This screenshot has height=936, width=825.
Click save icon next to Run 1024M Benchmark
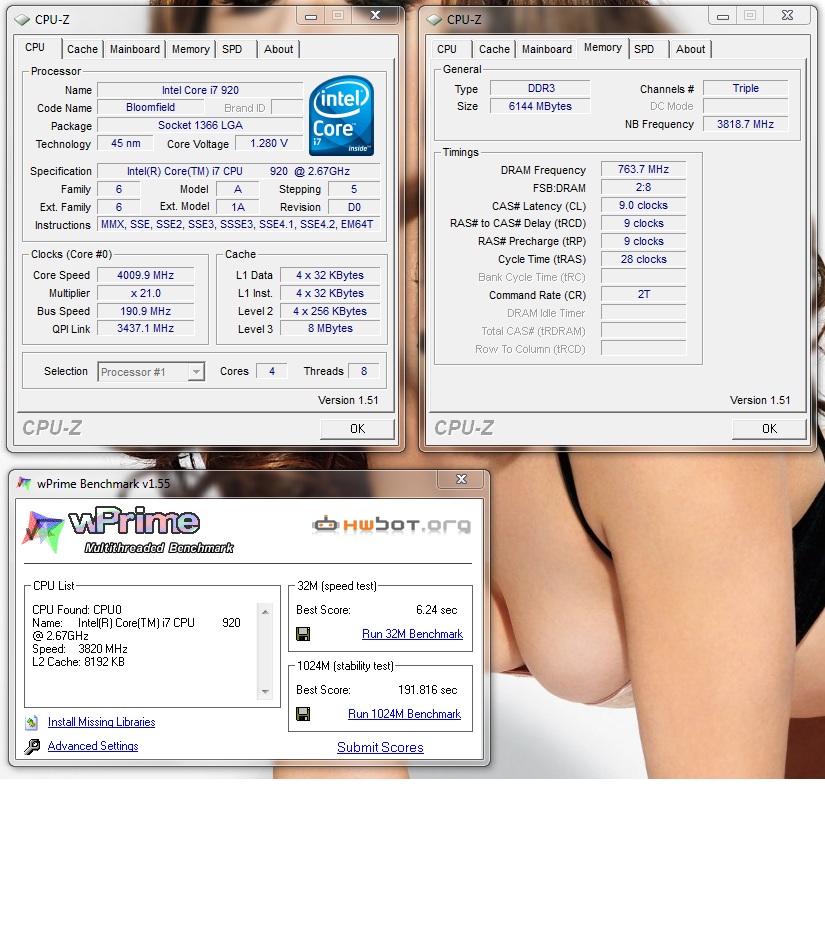pyautogui.click(x=303, y=714)
